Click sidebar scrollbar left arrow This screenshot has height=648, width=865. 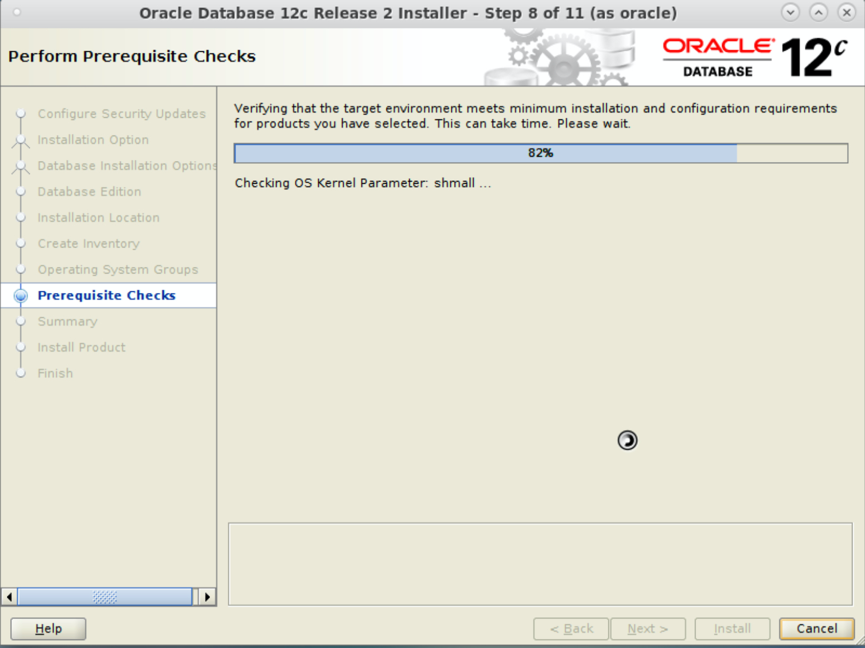point(9,597)
